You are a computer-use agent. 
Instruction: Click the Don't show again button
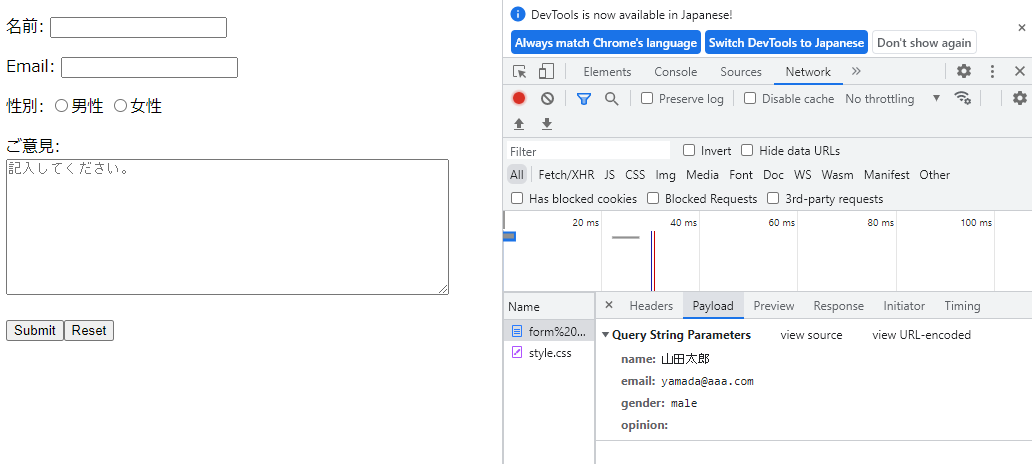click(923, 43)
